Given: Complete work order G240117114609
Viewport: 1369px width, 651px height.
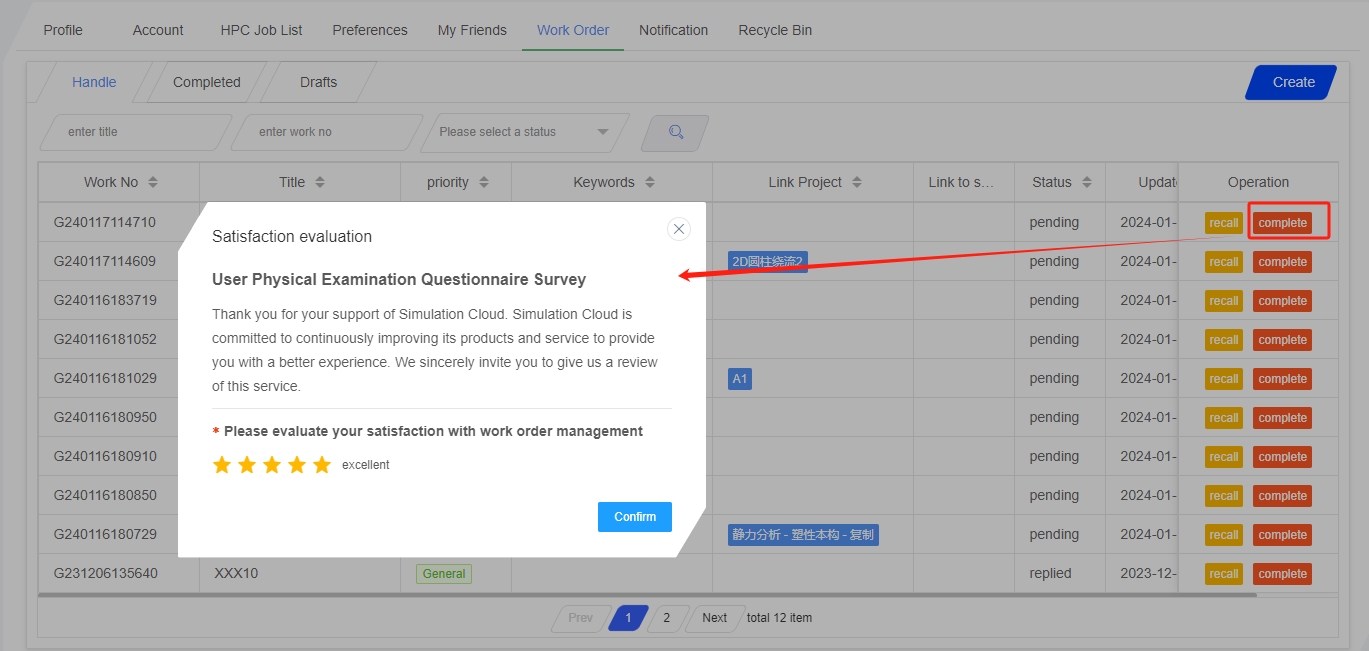Looking at the screenshot, I should [1282, 262].
